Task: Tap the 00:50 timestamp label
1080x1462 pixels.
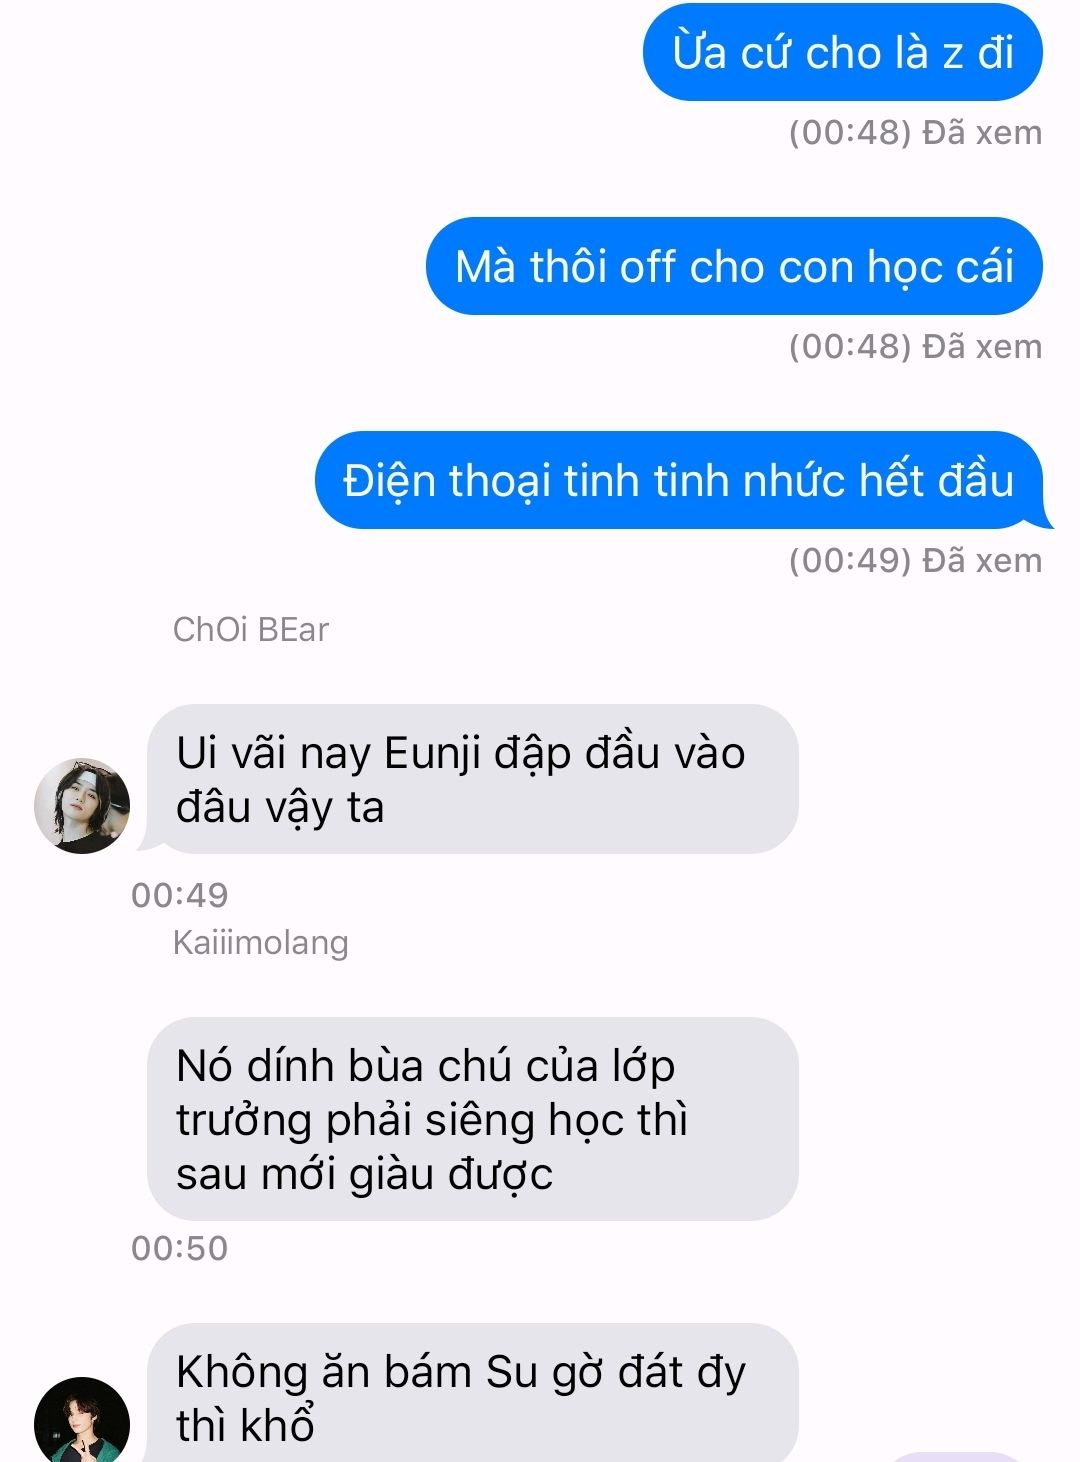Action: 180,1248
